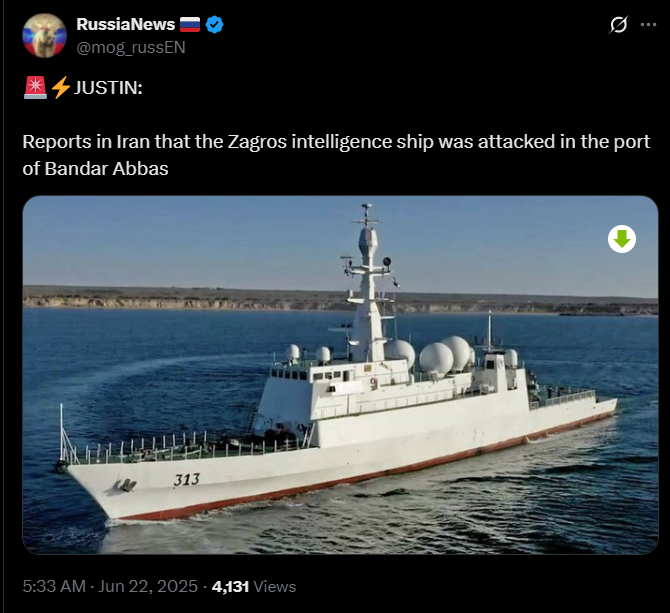Click the red siren emoji

[35, 88]
